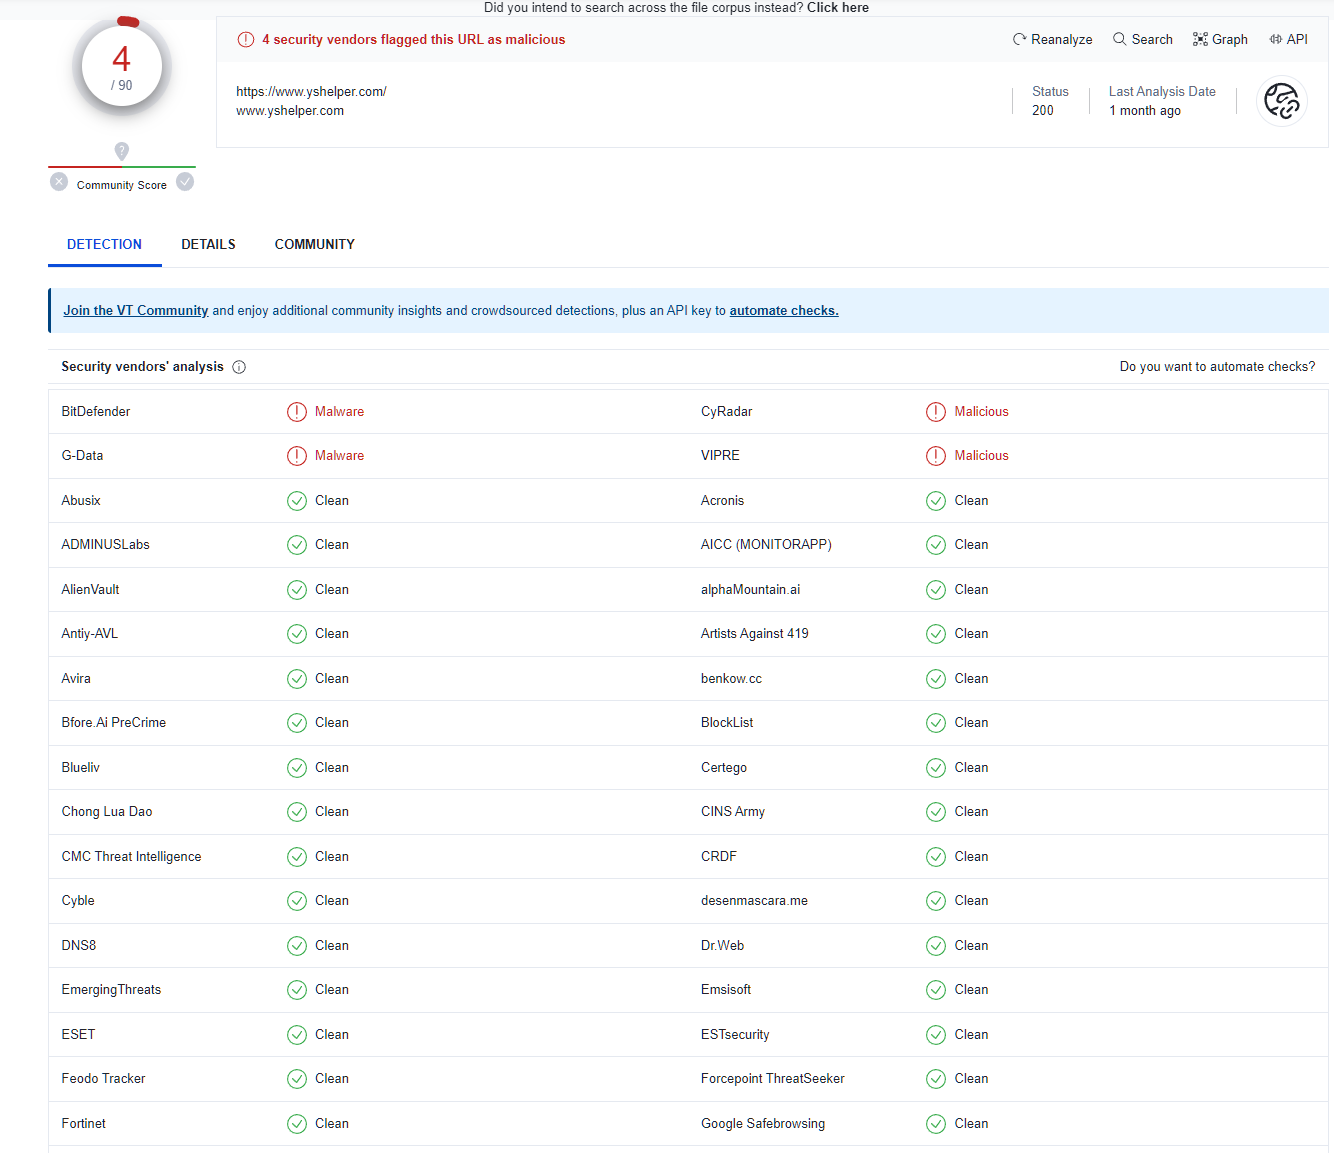Click the Feodo Tracker vendor name
The height and width of the screenshot is (1153, 1334).
[x=104, y=1079]
